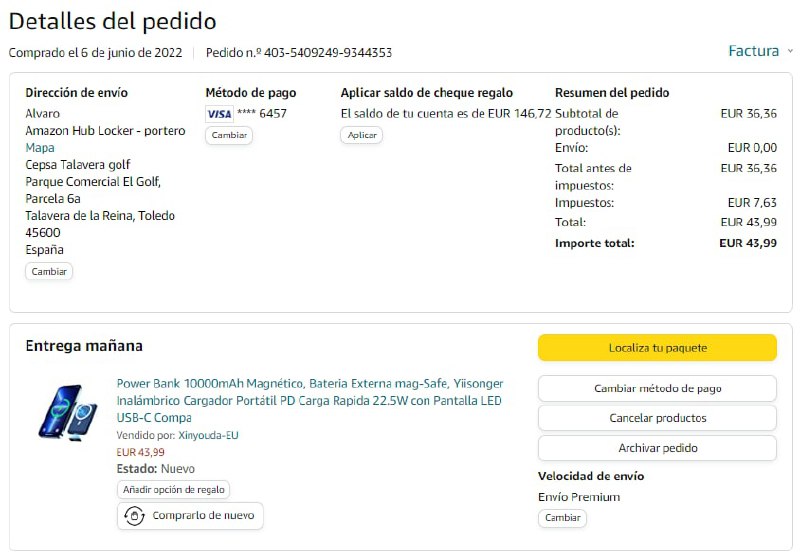Click the VISA card icon

[x=219, y=114]
